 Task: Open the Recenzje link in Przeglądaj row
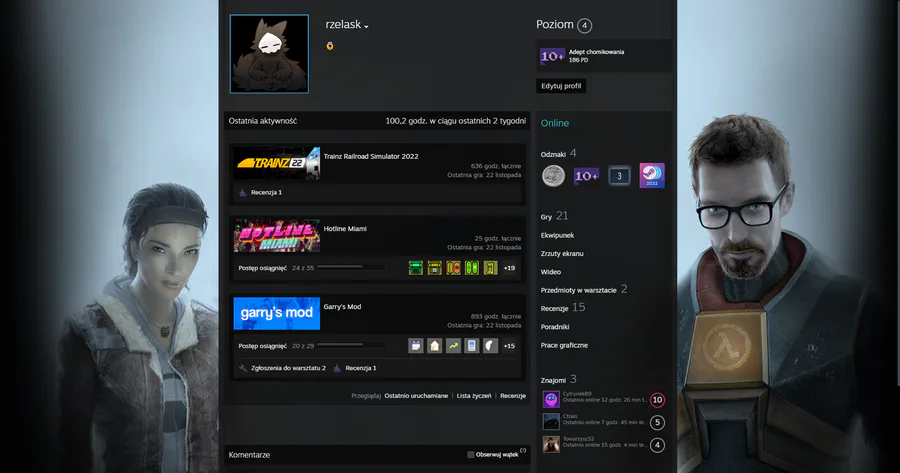(513, 396)
